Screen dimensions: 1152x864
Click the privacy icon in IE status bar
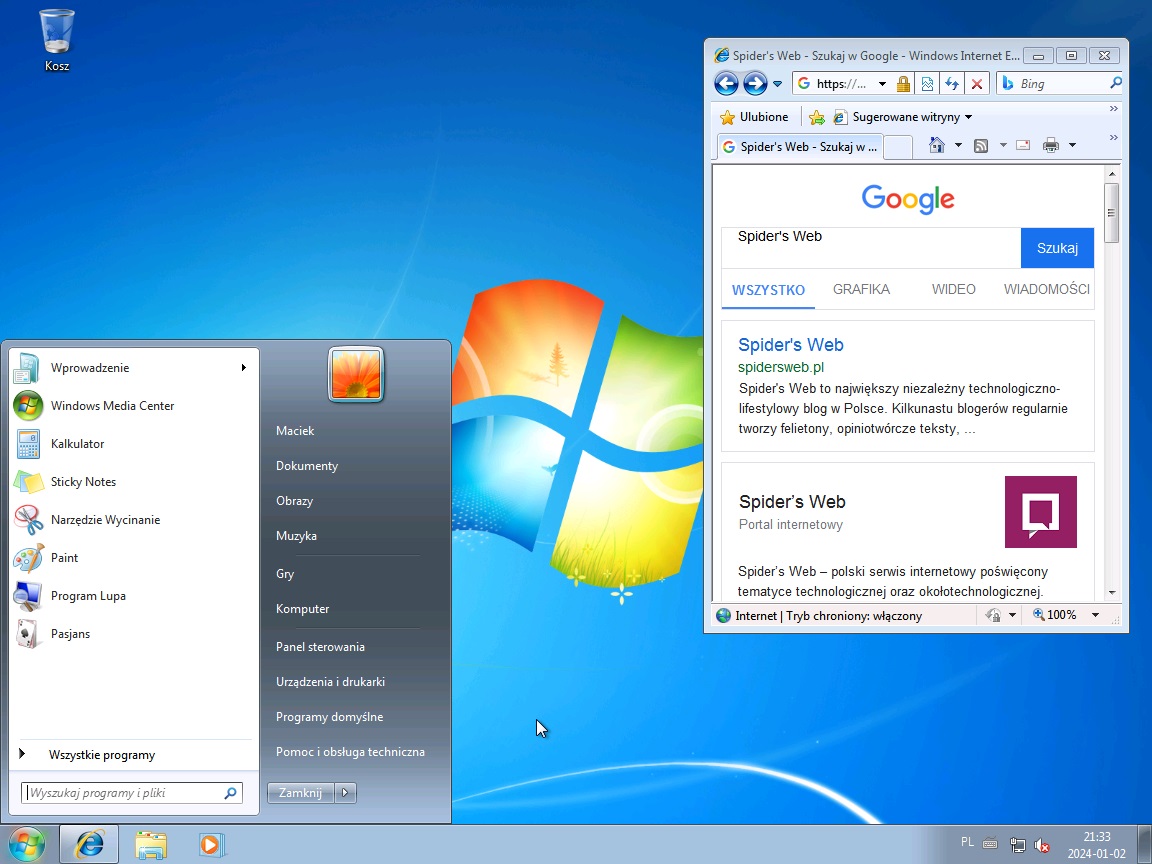pos(993,615)
